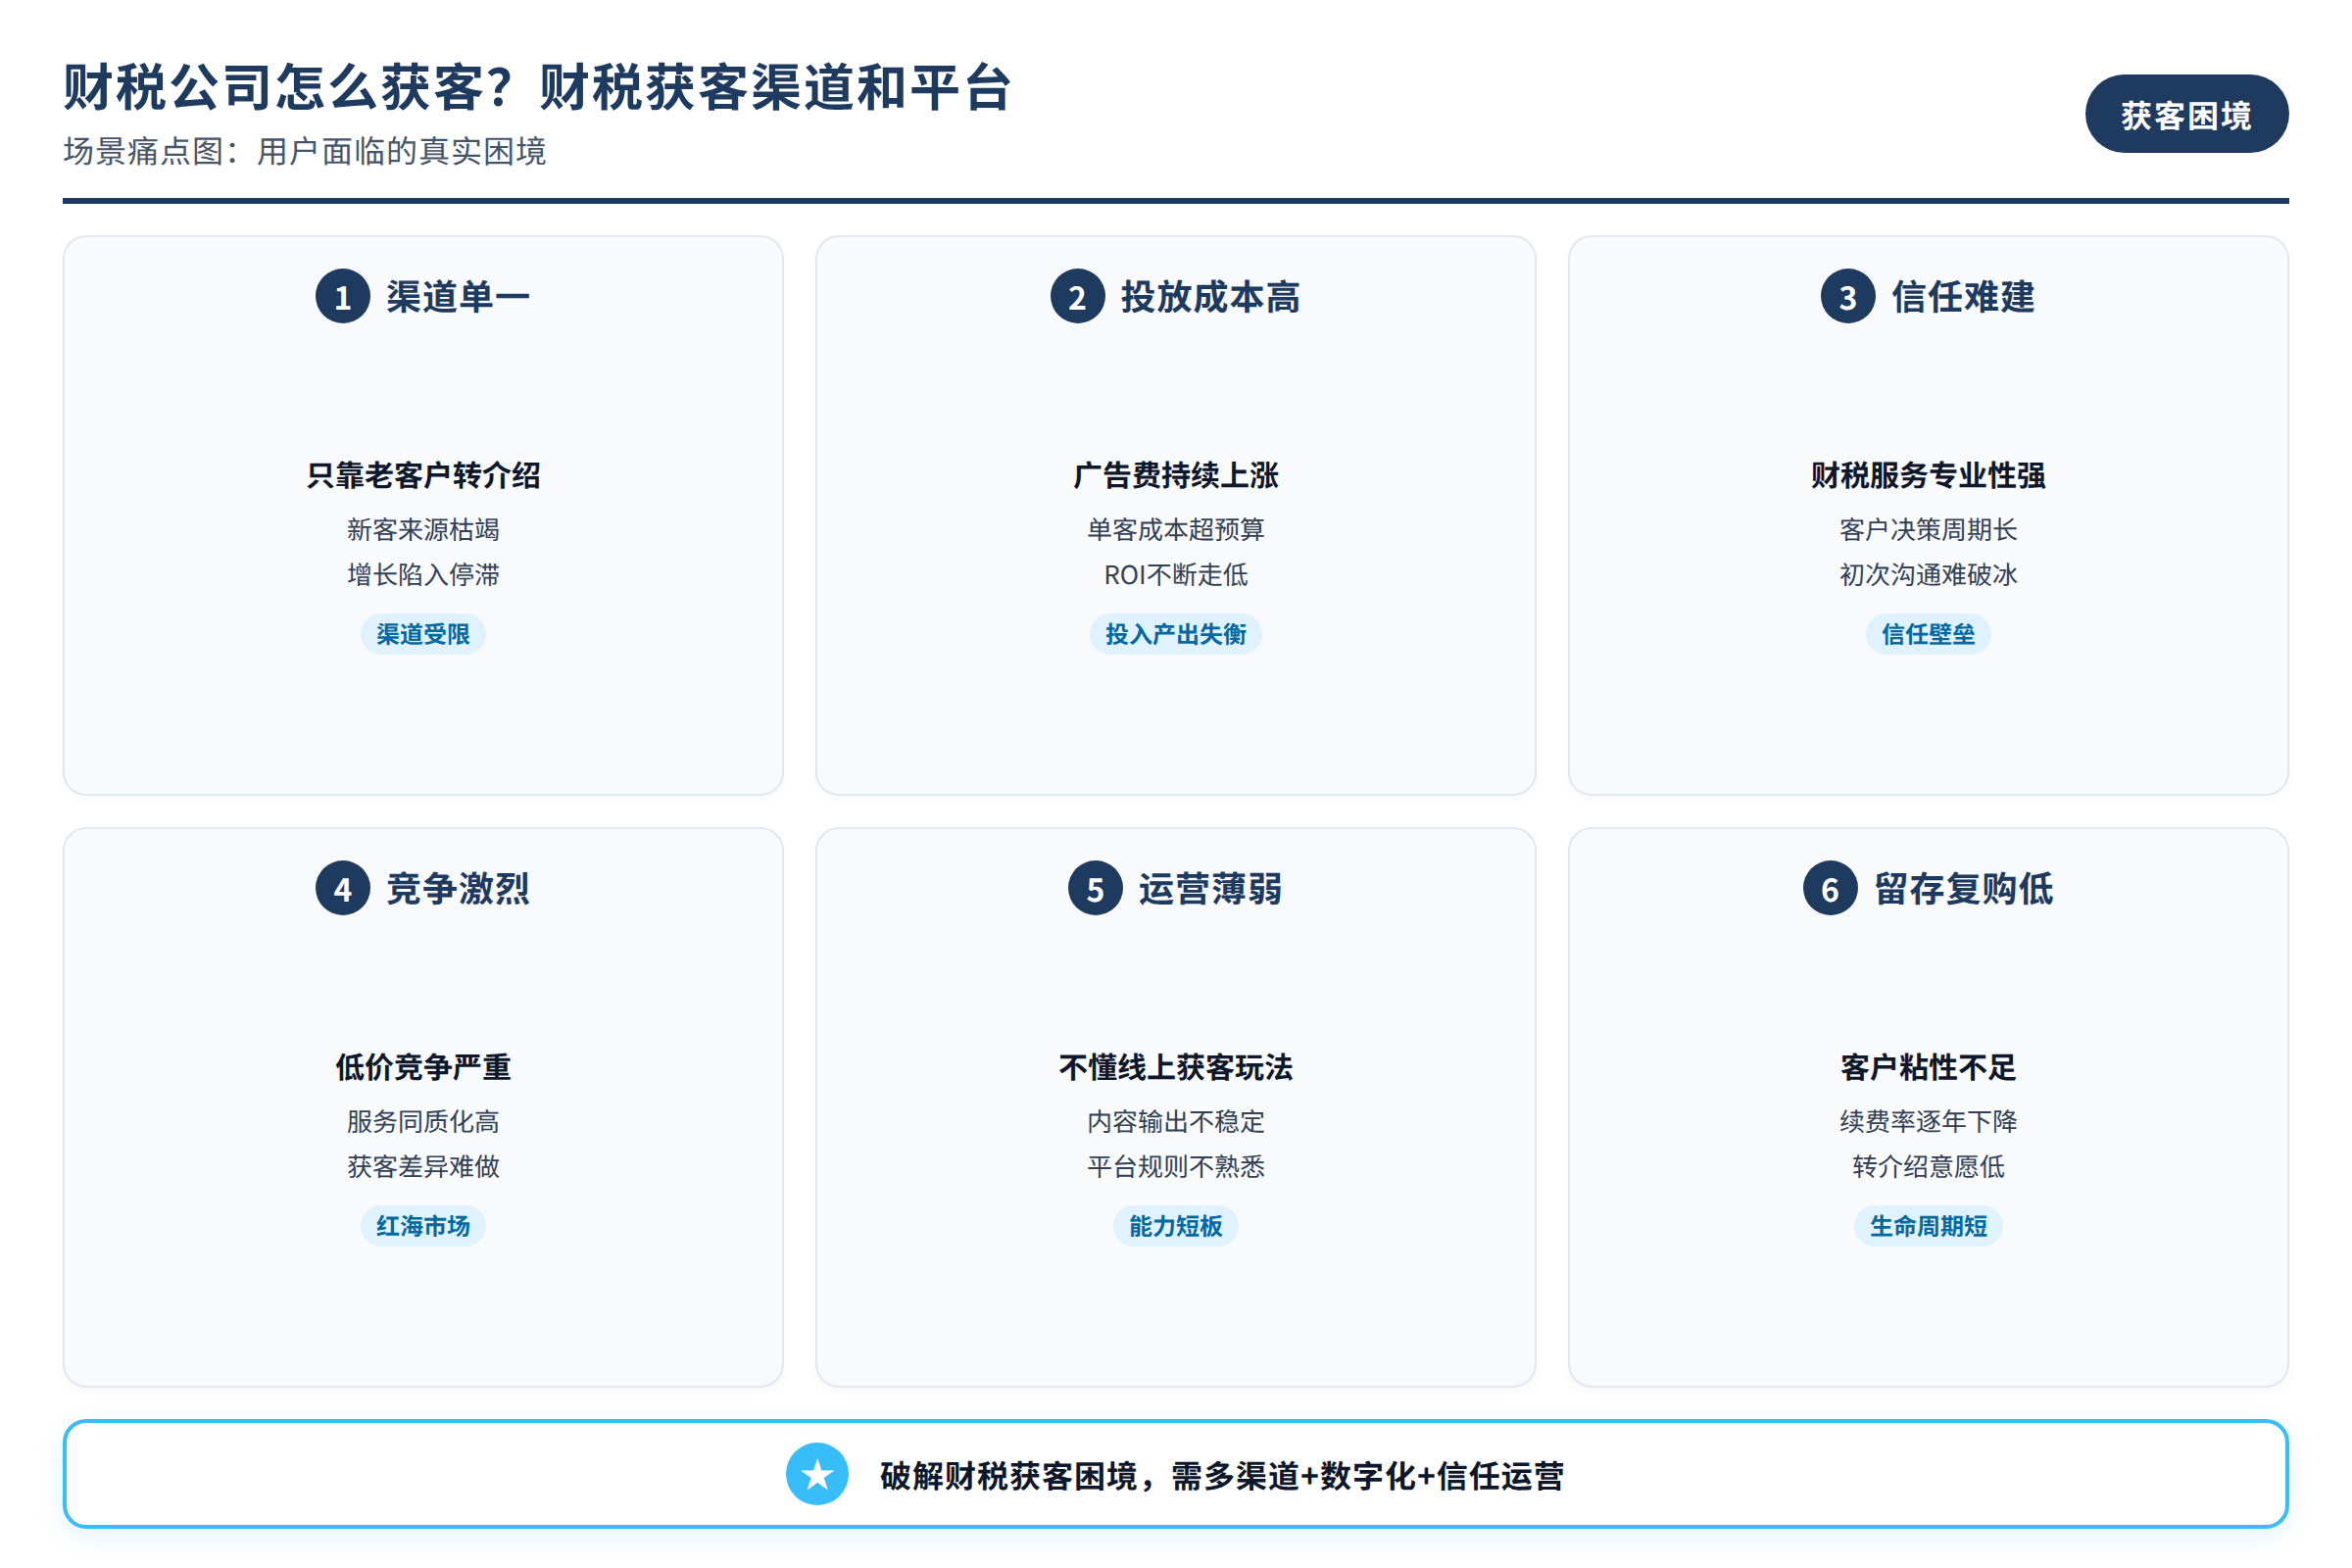Click the 竞争激烈 card heading
Screen dimensions: 2352x1568
tap(458, 889)
